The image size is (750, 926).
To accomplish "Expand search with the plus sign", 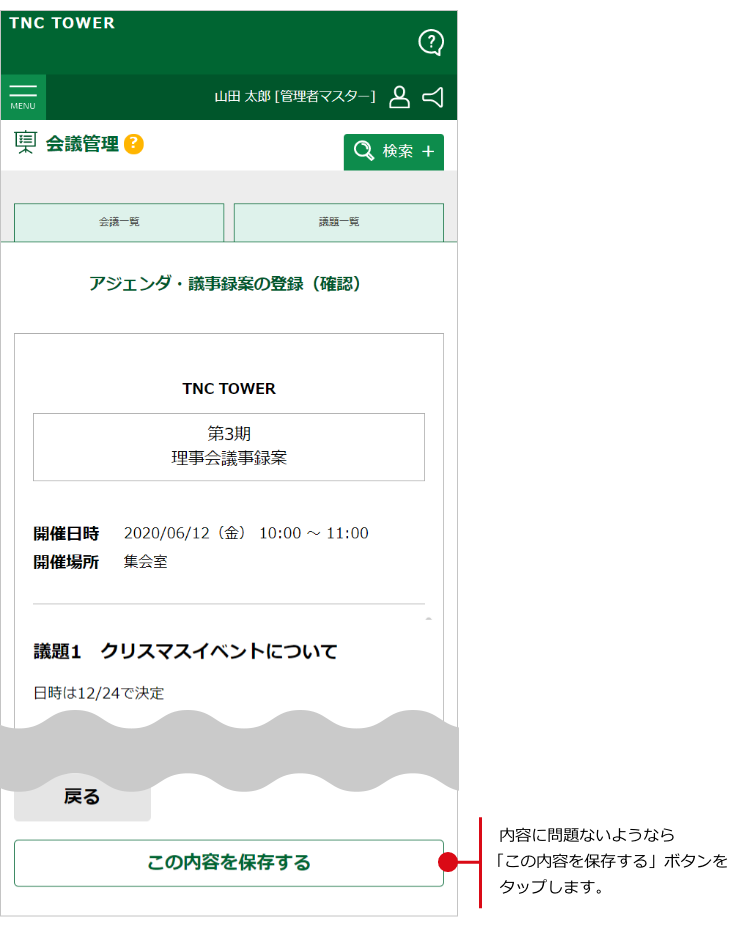I will (x=428, y=152).
